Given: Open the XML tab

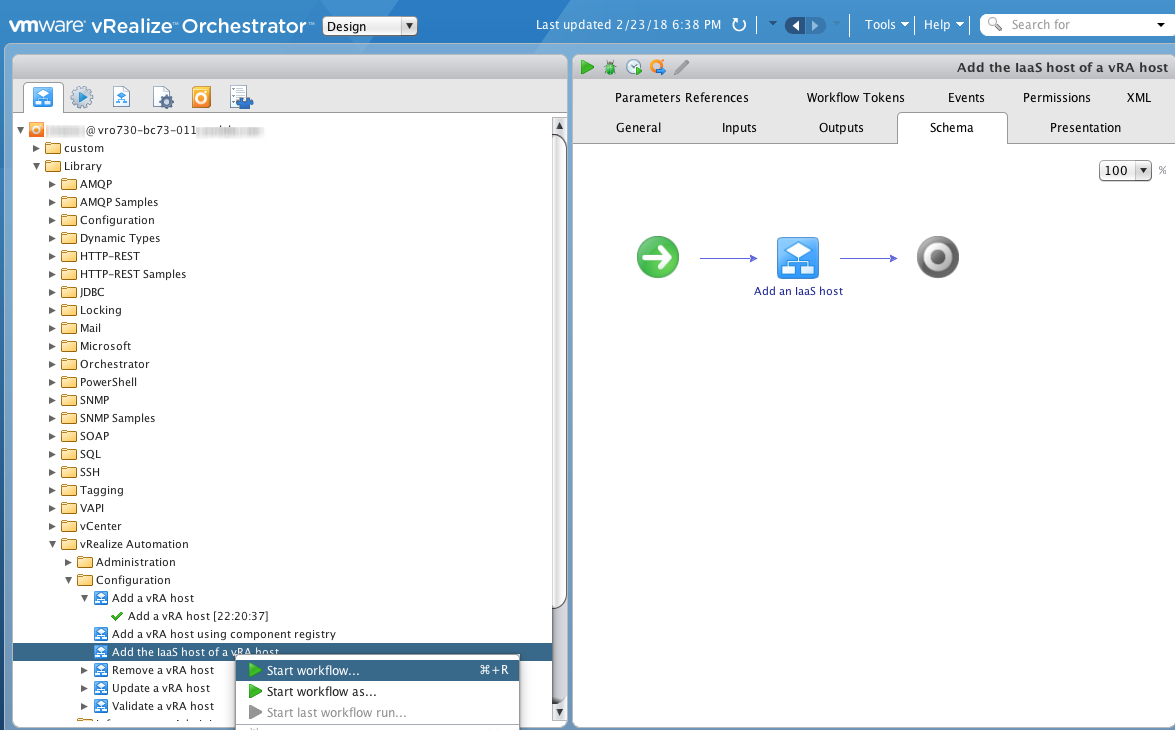Looking at the screenshot, I should pyautogui.click(x=1138, y=97).
